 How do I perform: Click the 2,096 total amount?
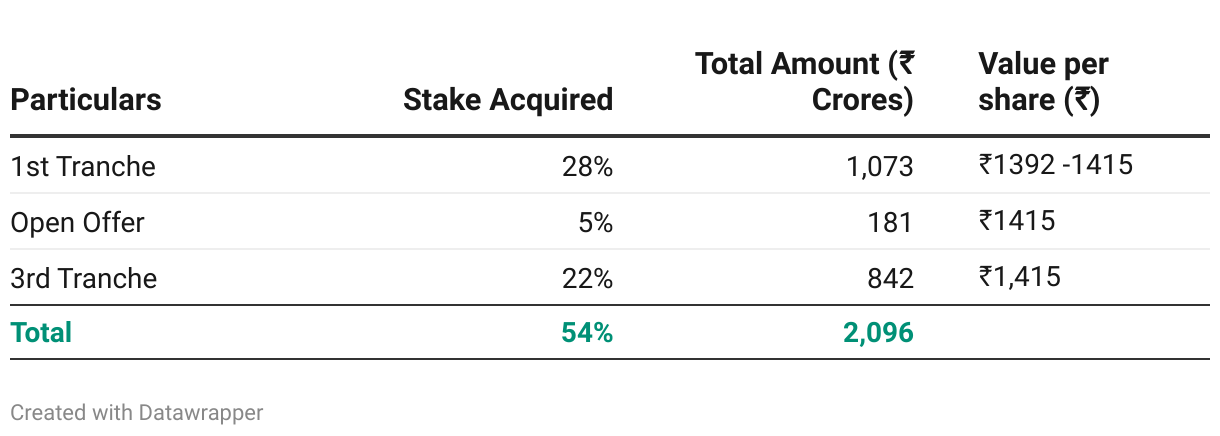[x=878, y=332]
